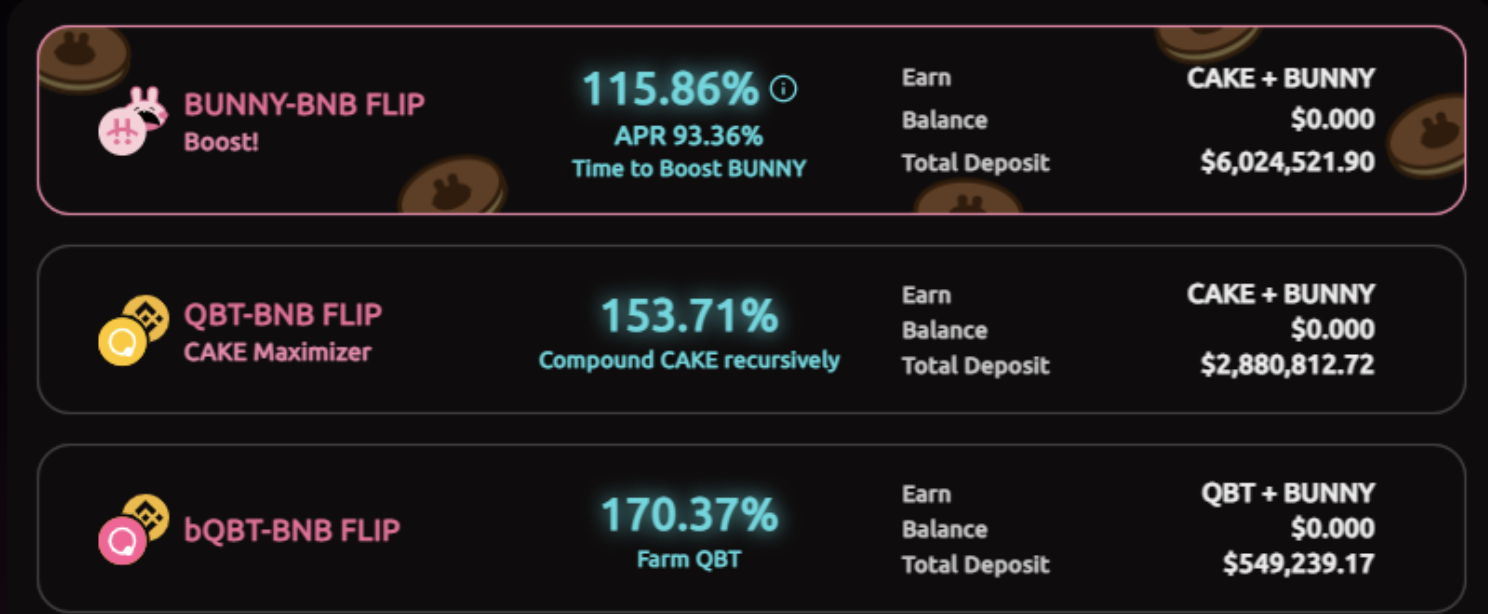Click the $6,024,521.90 total deposit
Viewport: 1488px width, 614px height.
click(1287, 162)
